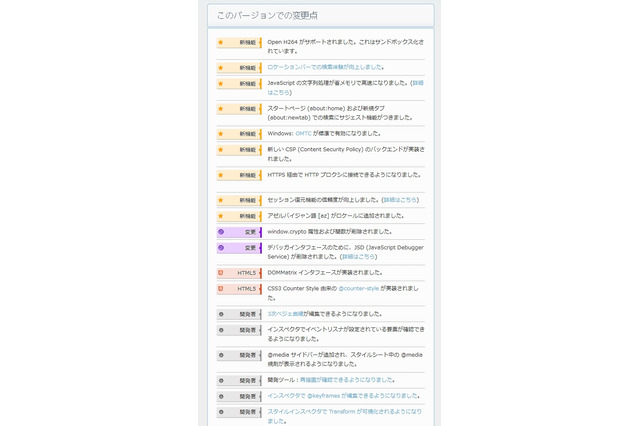Screen dimensions: 640x426
Task: Click the text 'Open H264 がサポートされました'
Action: click(311, 42)
